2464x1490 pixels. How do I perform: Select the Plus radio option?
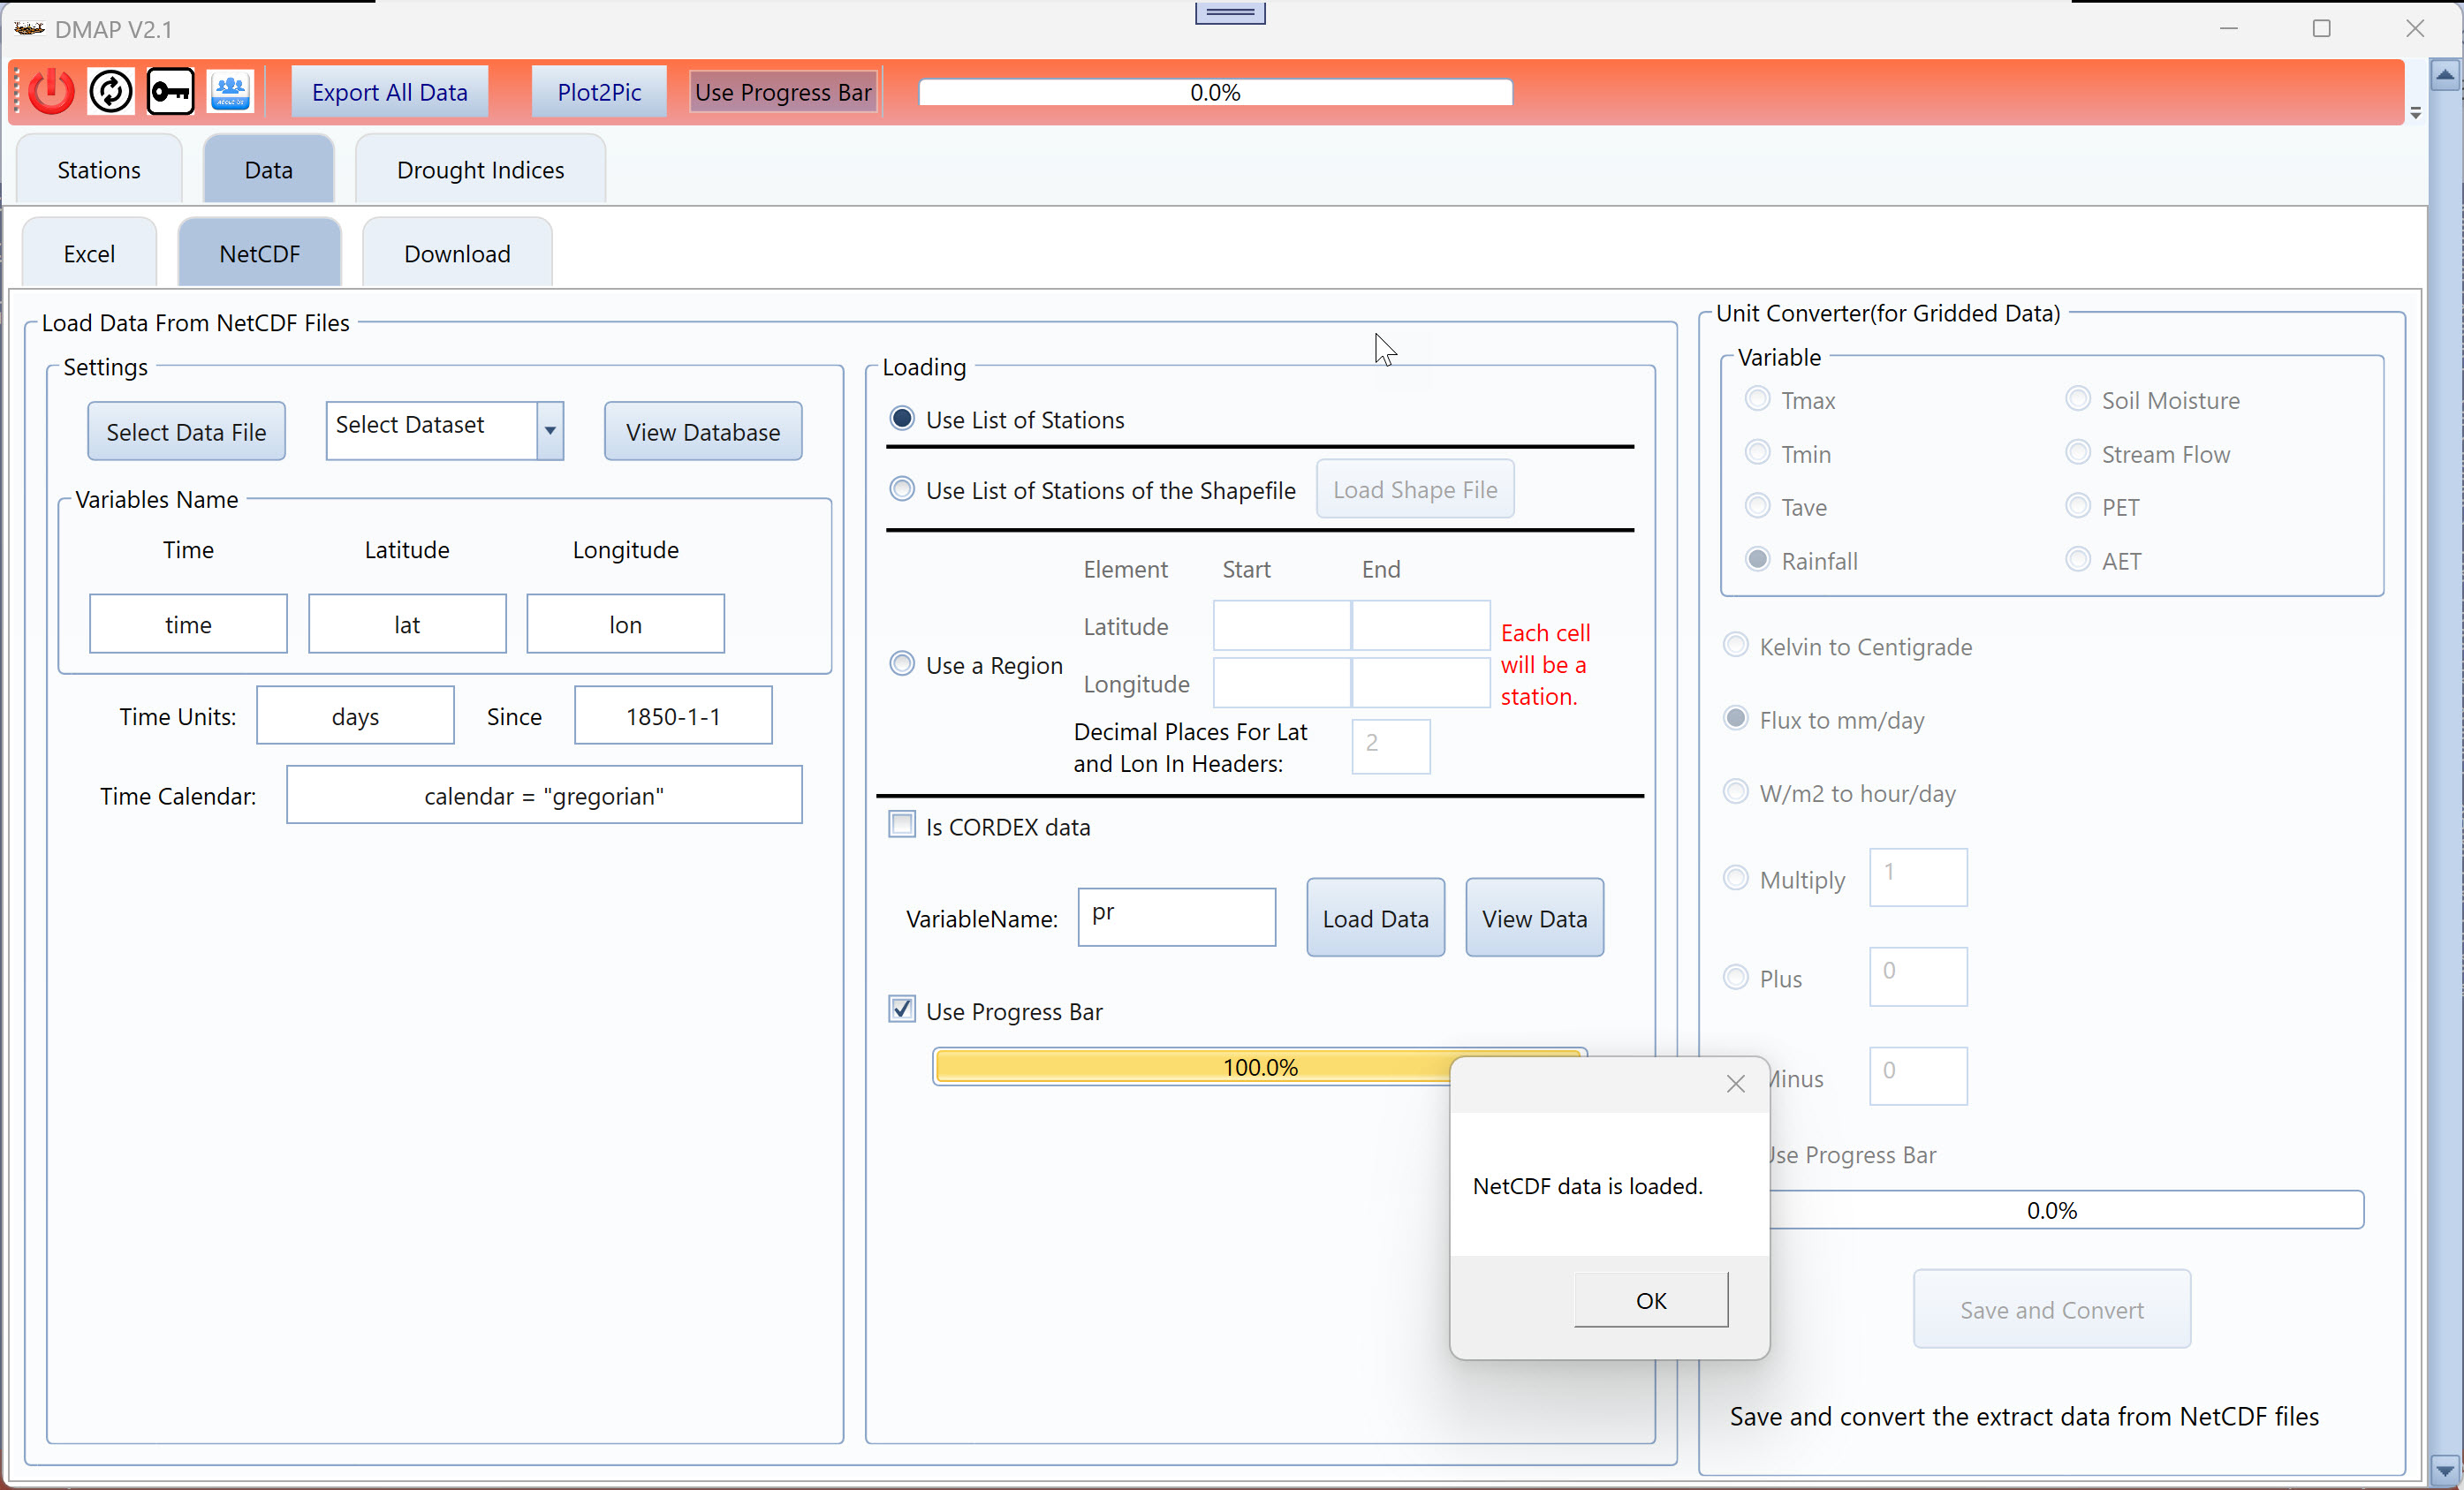1736,978
